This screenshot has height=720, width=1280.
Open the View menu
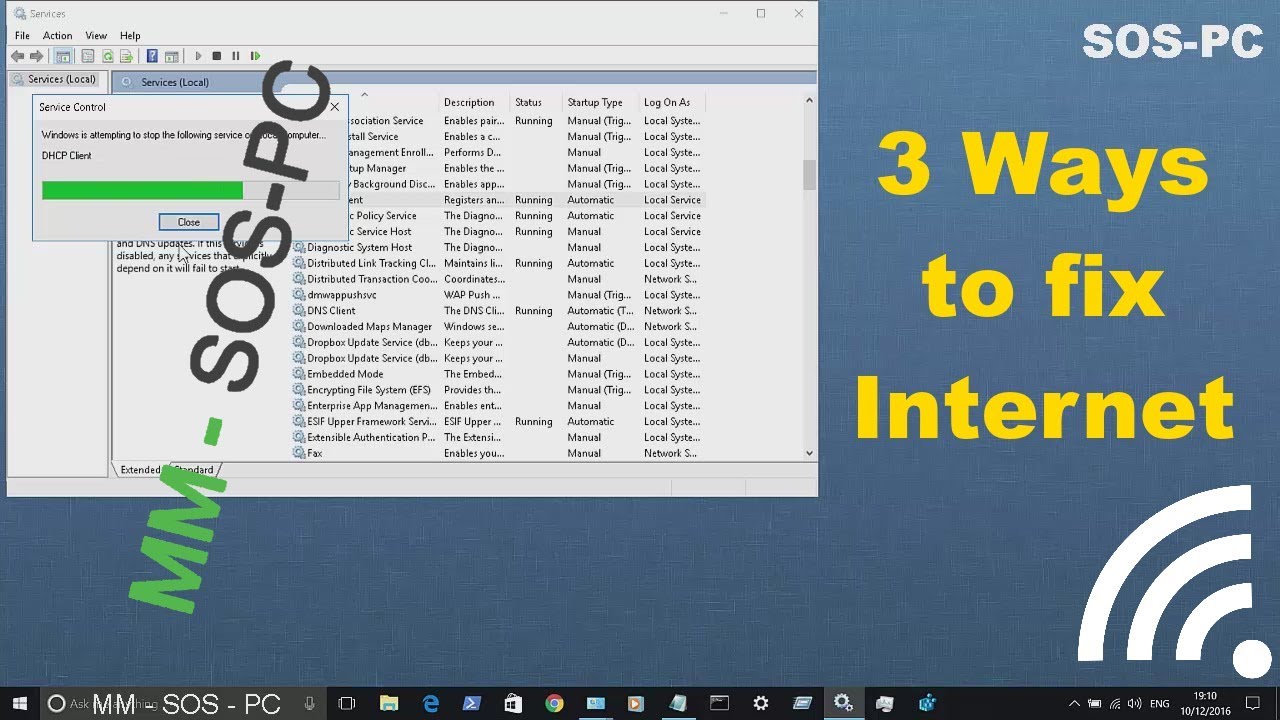(96, 35)
